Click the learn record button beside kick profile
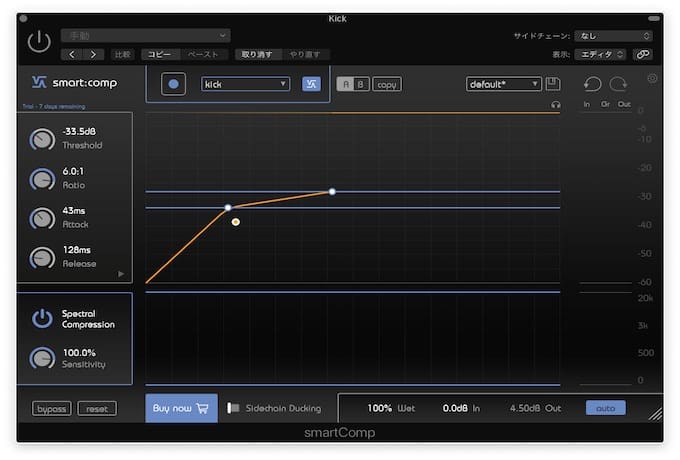The height and width of the screenshot is (460, 680). point(174,84)
